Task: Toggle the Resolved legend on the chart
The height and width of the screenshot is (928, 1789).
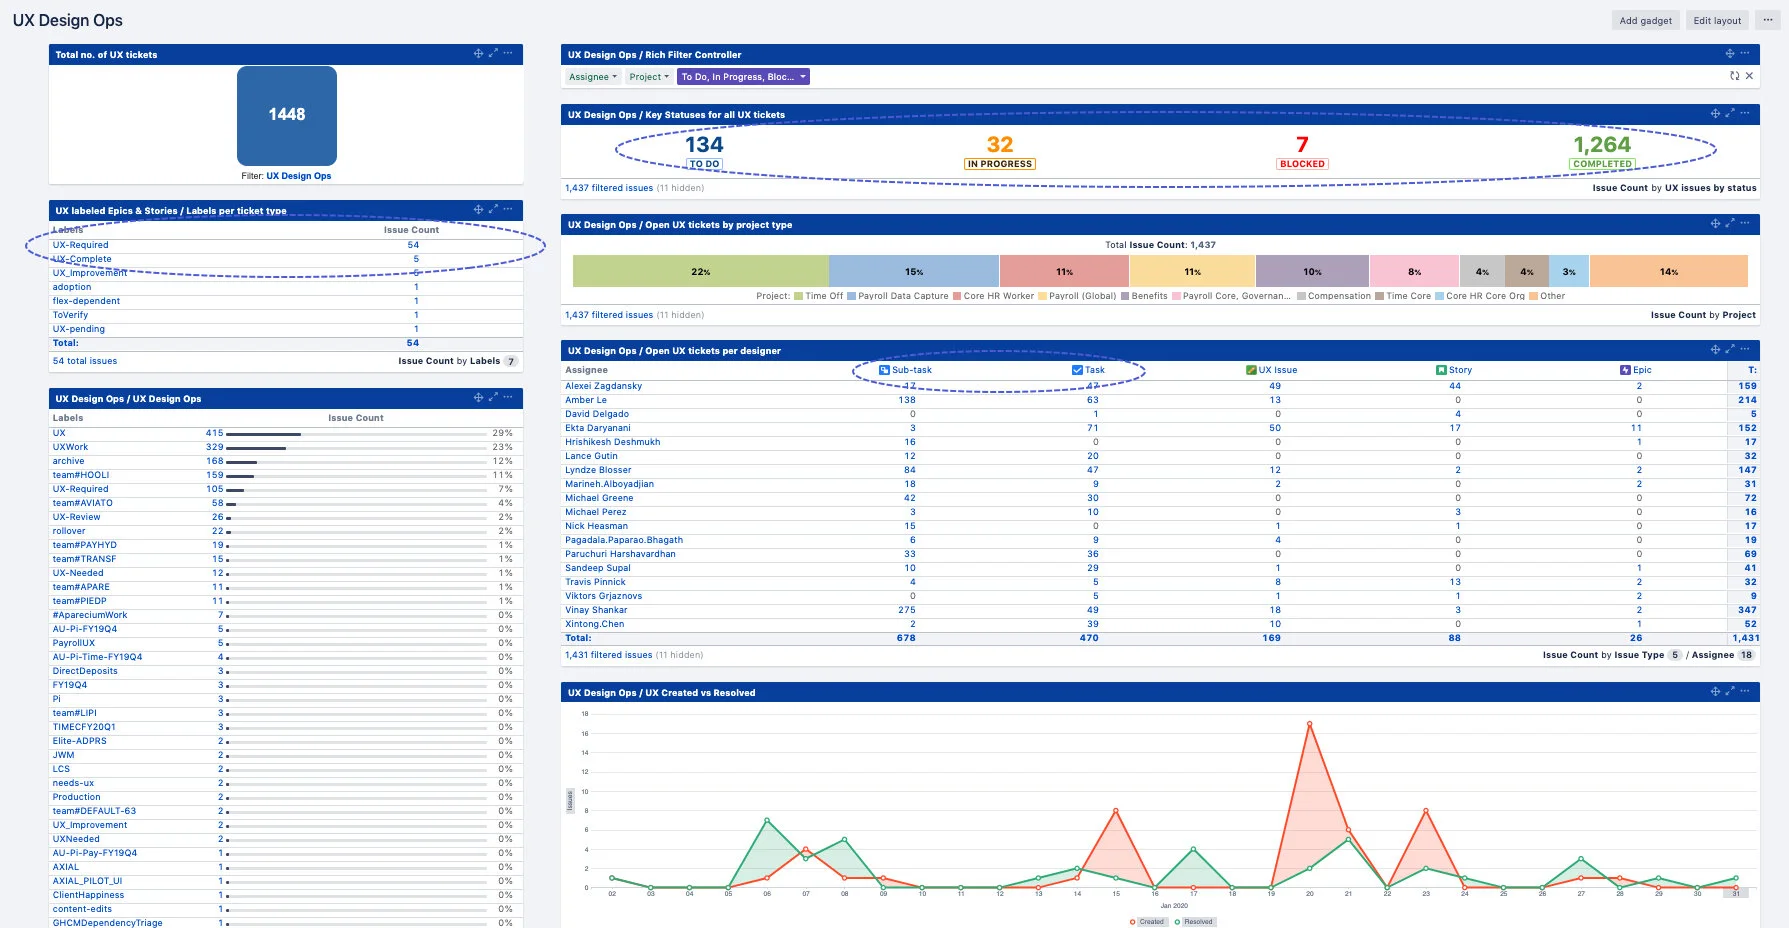Action: 1194,921
